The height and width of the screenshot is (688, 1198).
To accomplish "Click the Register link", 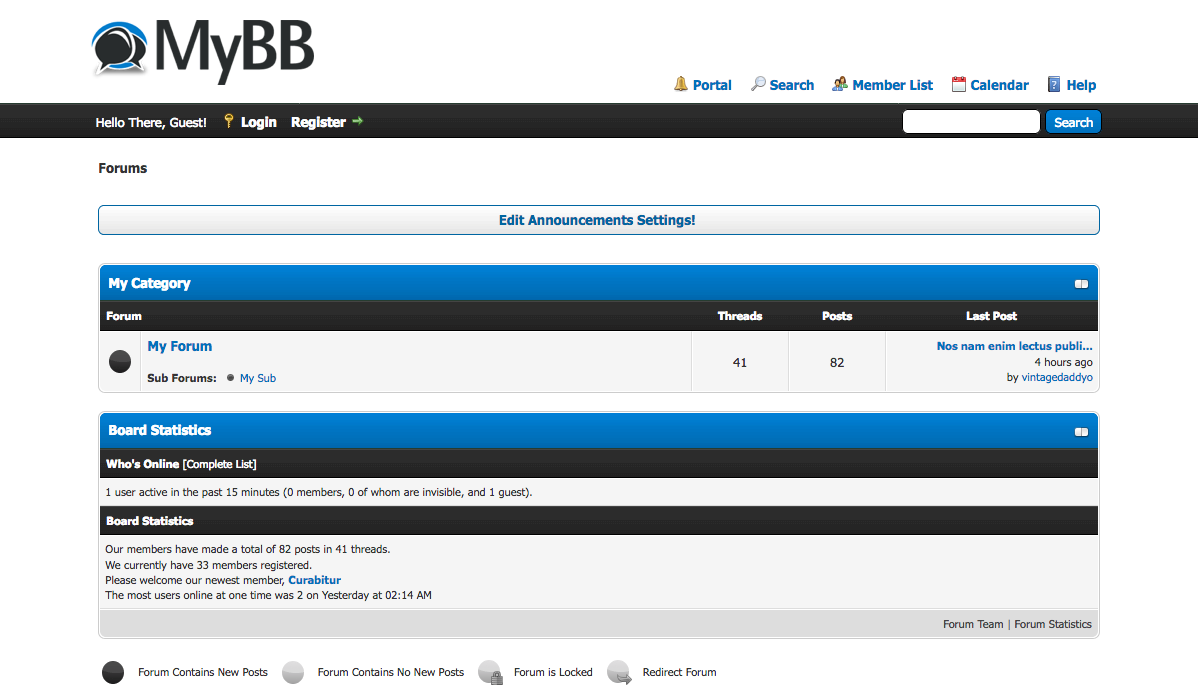I will [318, 122].
